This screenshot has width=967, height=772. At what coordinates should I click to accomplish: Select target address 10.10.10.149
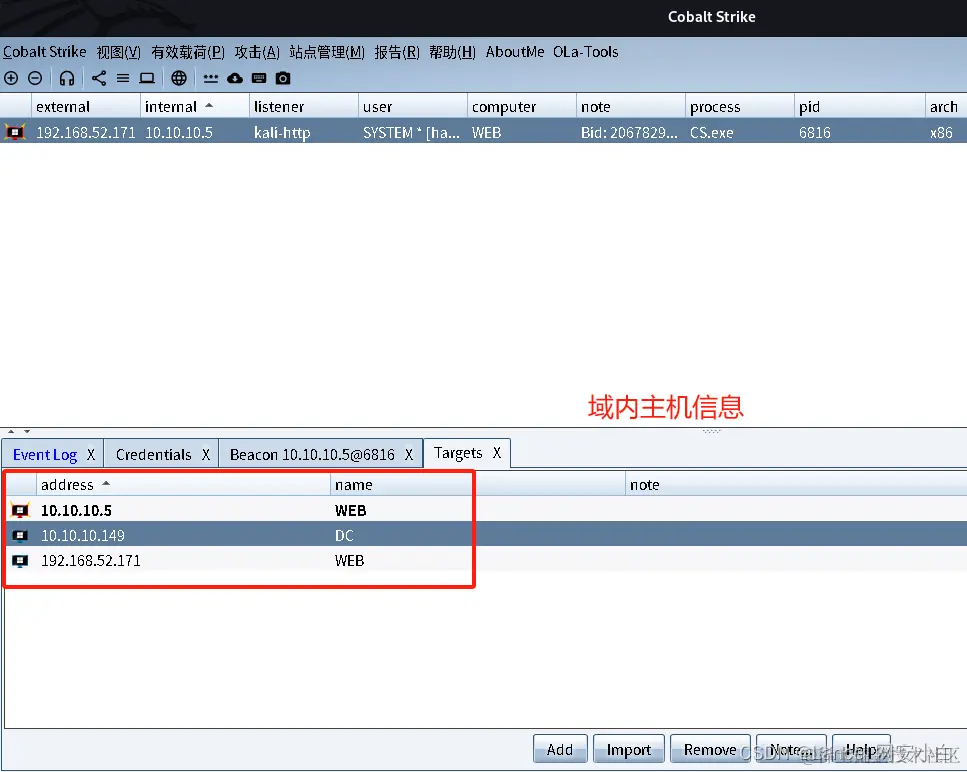[83, 536]
